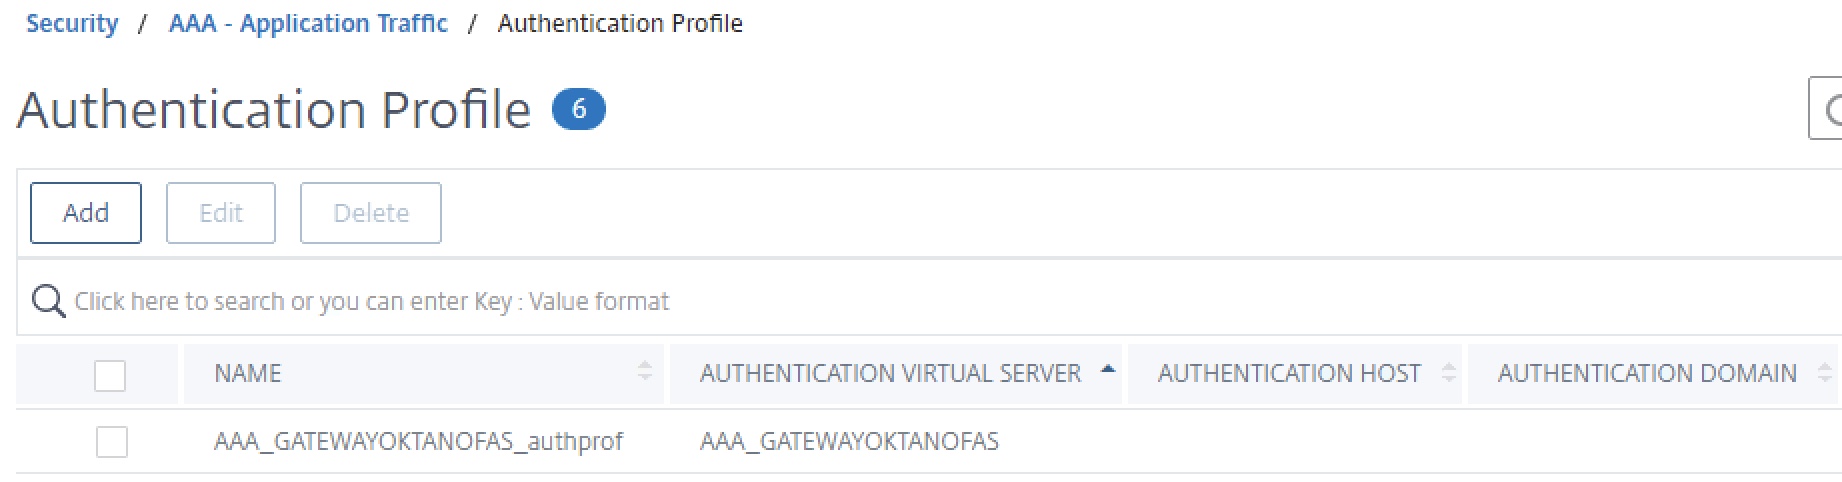
Task: Open the AAA - Application Traffic breadcrumb
Action: click(308, 23)
